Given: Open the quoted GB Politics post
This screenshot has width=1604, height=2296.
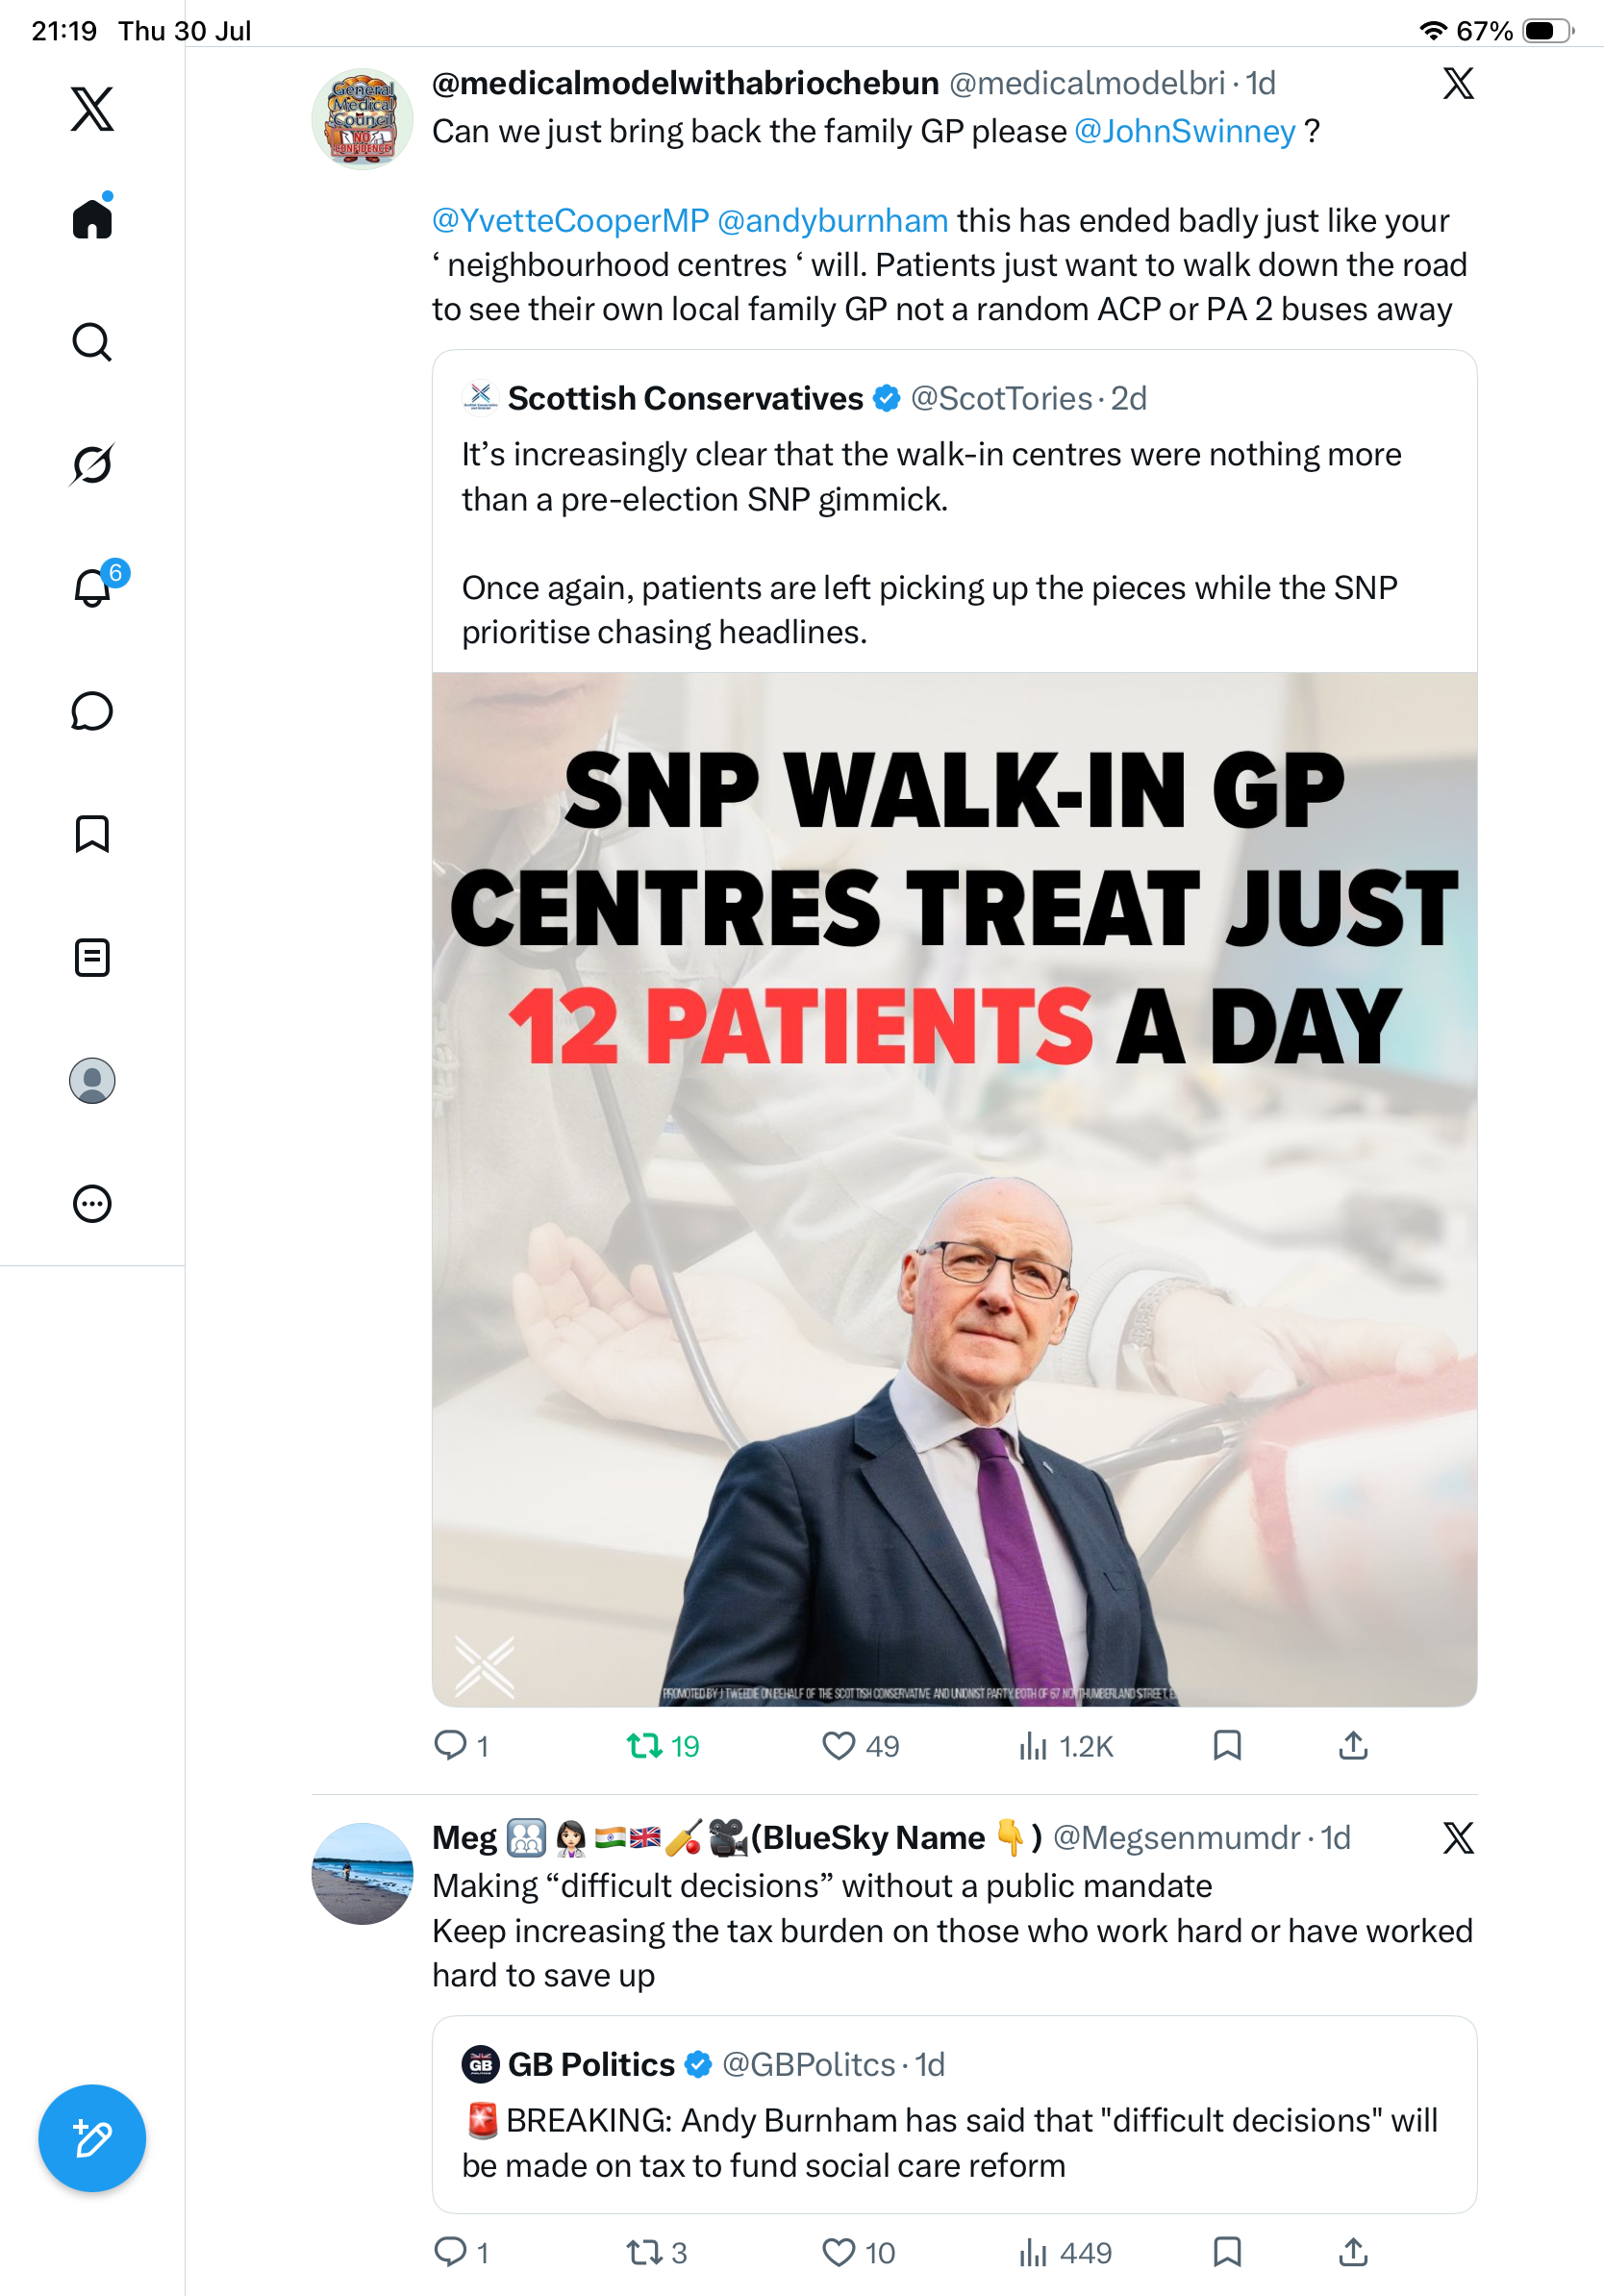Looking at the screenshot, I should [954, 2114].
